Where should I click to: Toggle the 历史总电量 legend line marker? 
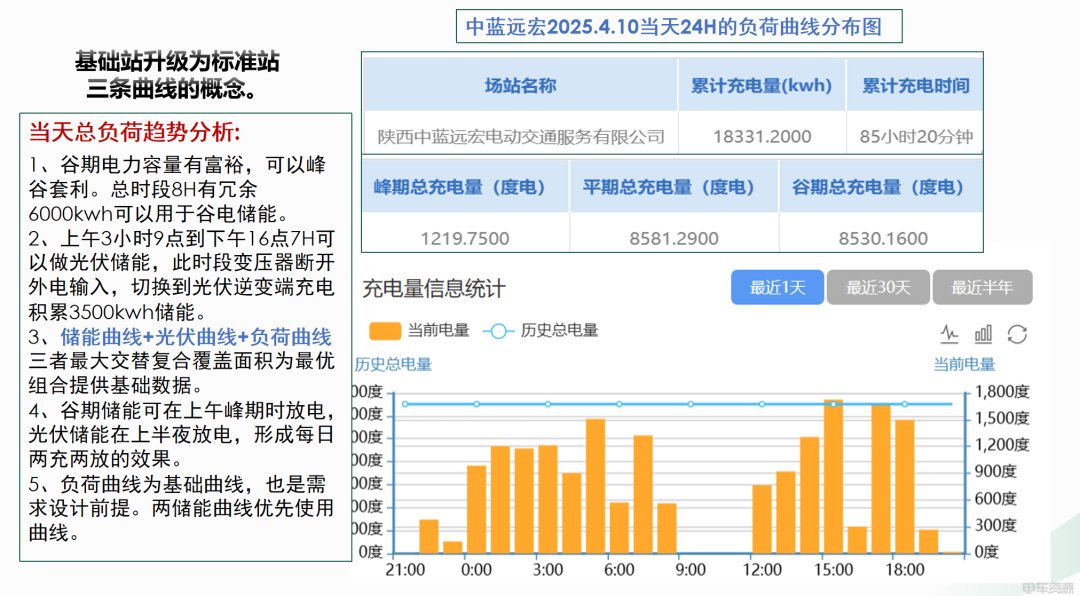(x=498, y=331)
